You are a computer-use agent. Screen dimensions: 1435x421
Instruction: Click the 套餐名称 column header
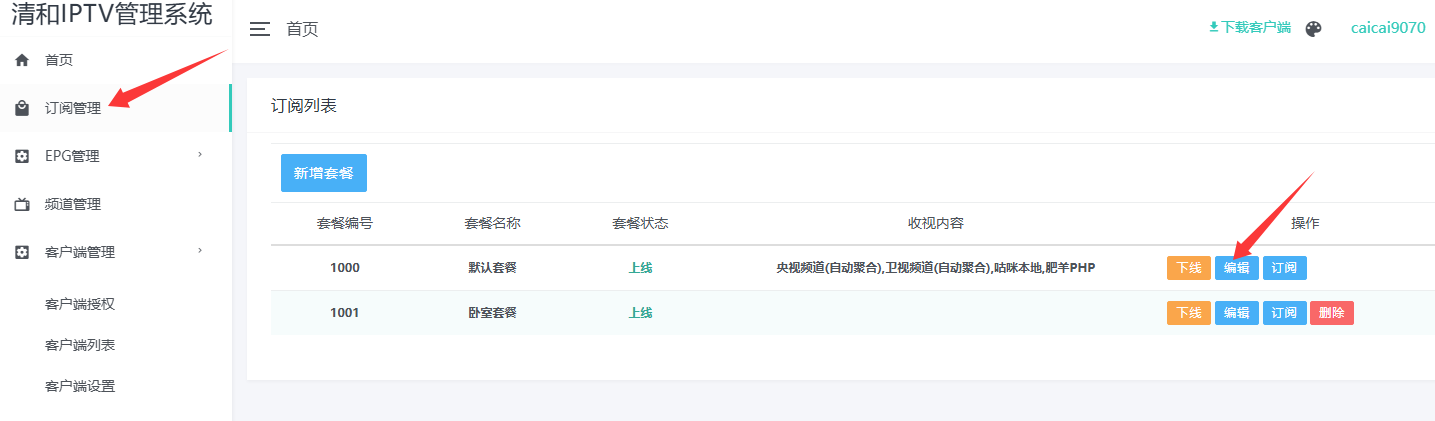[493, 223]
